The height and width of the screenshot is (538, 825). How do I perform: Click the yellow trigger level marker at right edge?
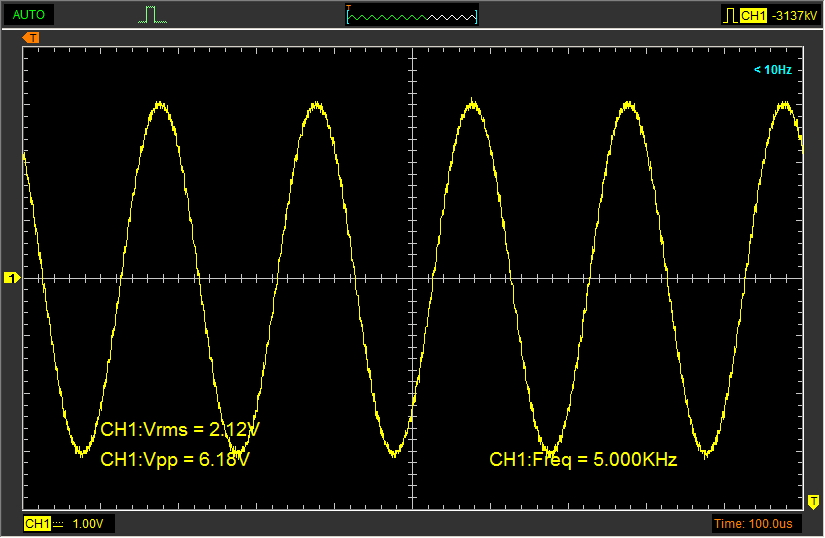[x=813, y=501]
